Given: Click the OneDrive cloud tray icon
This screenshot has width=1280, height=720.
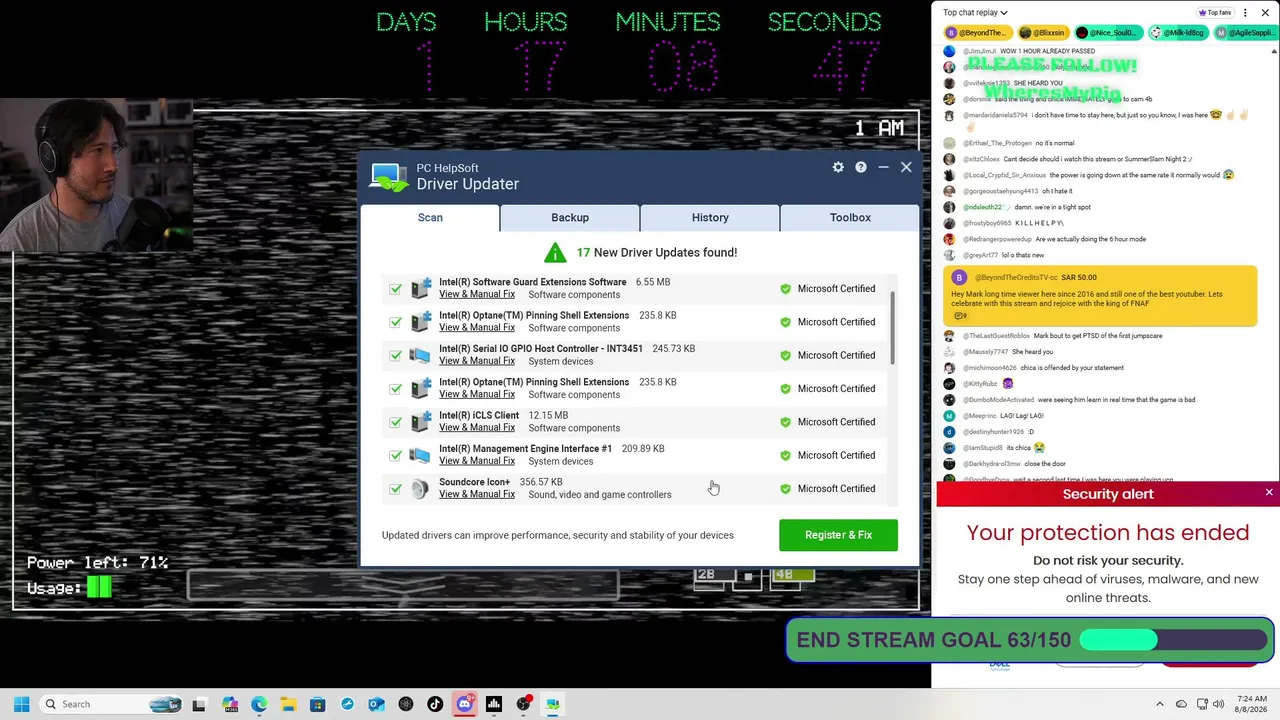Looking at the screenshot, I should (x=1181, y=704).
